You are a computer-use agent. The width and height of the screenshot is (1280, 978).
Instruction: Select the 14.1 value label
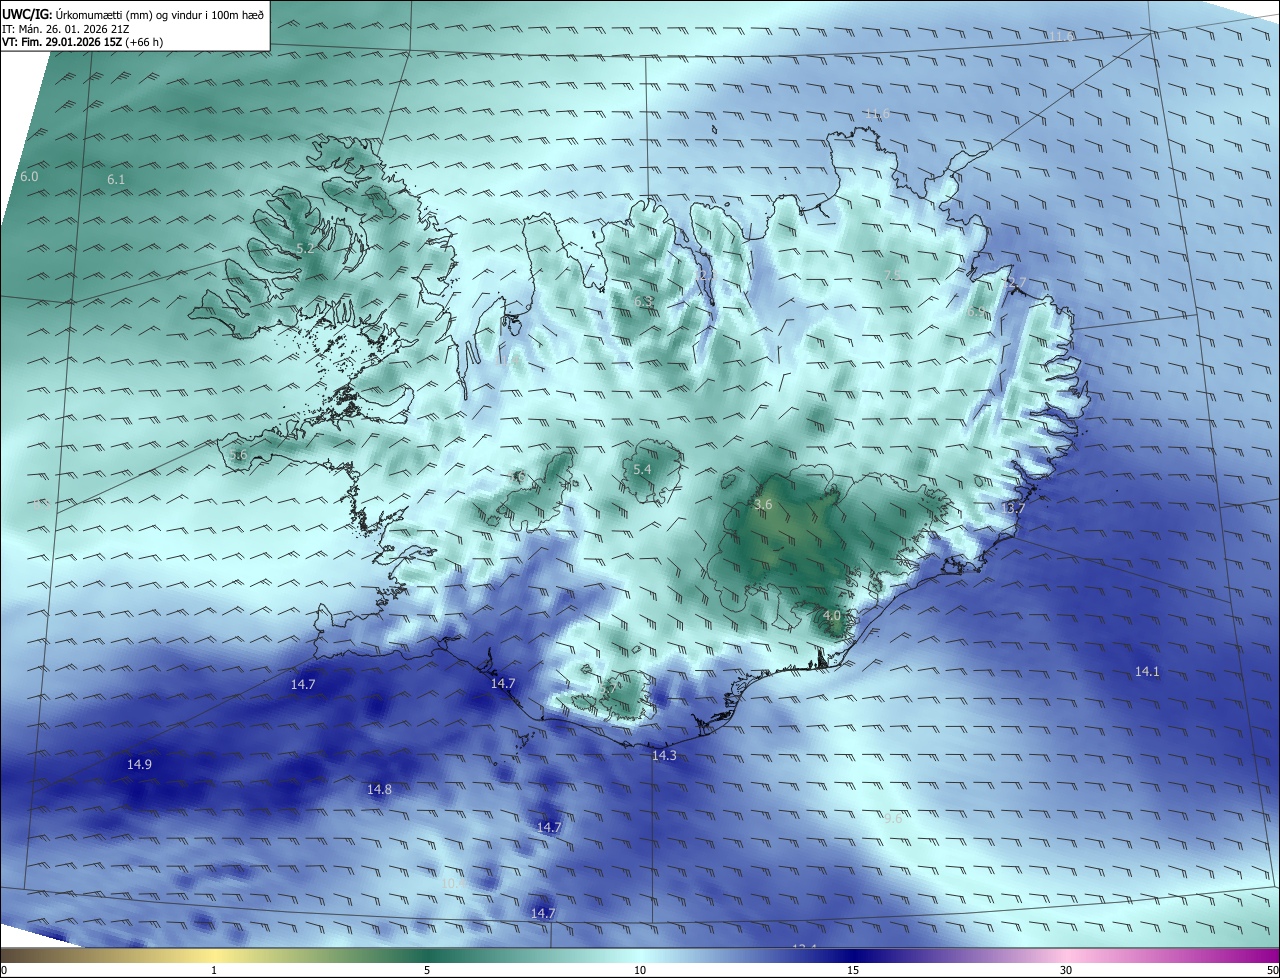1147,672
